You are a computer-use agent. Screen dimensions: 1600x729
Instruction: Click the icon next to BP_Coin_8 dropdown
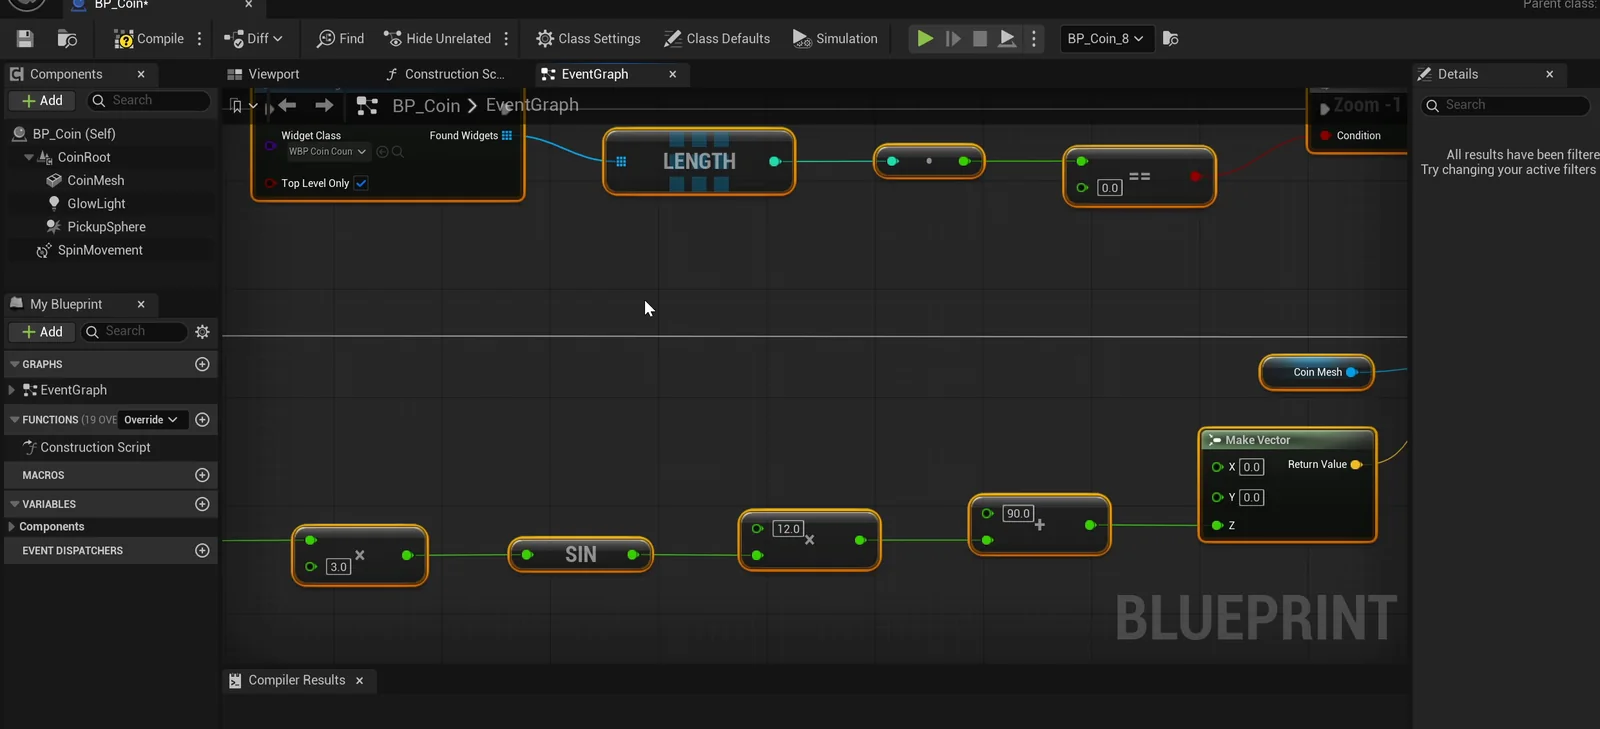(x=1171, y=39)
